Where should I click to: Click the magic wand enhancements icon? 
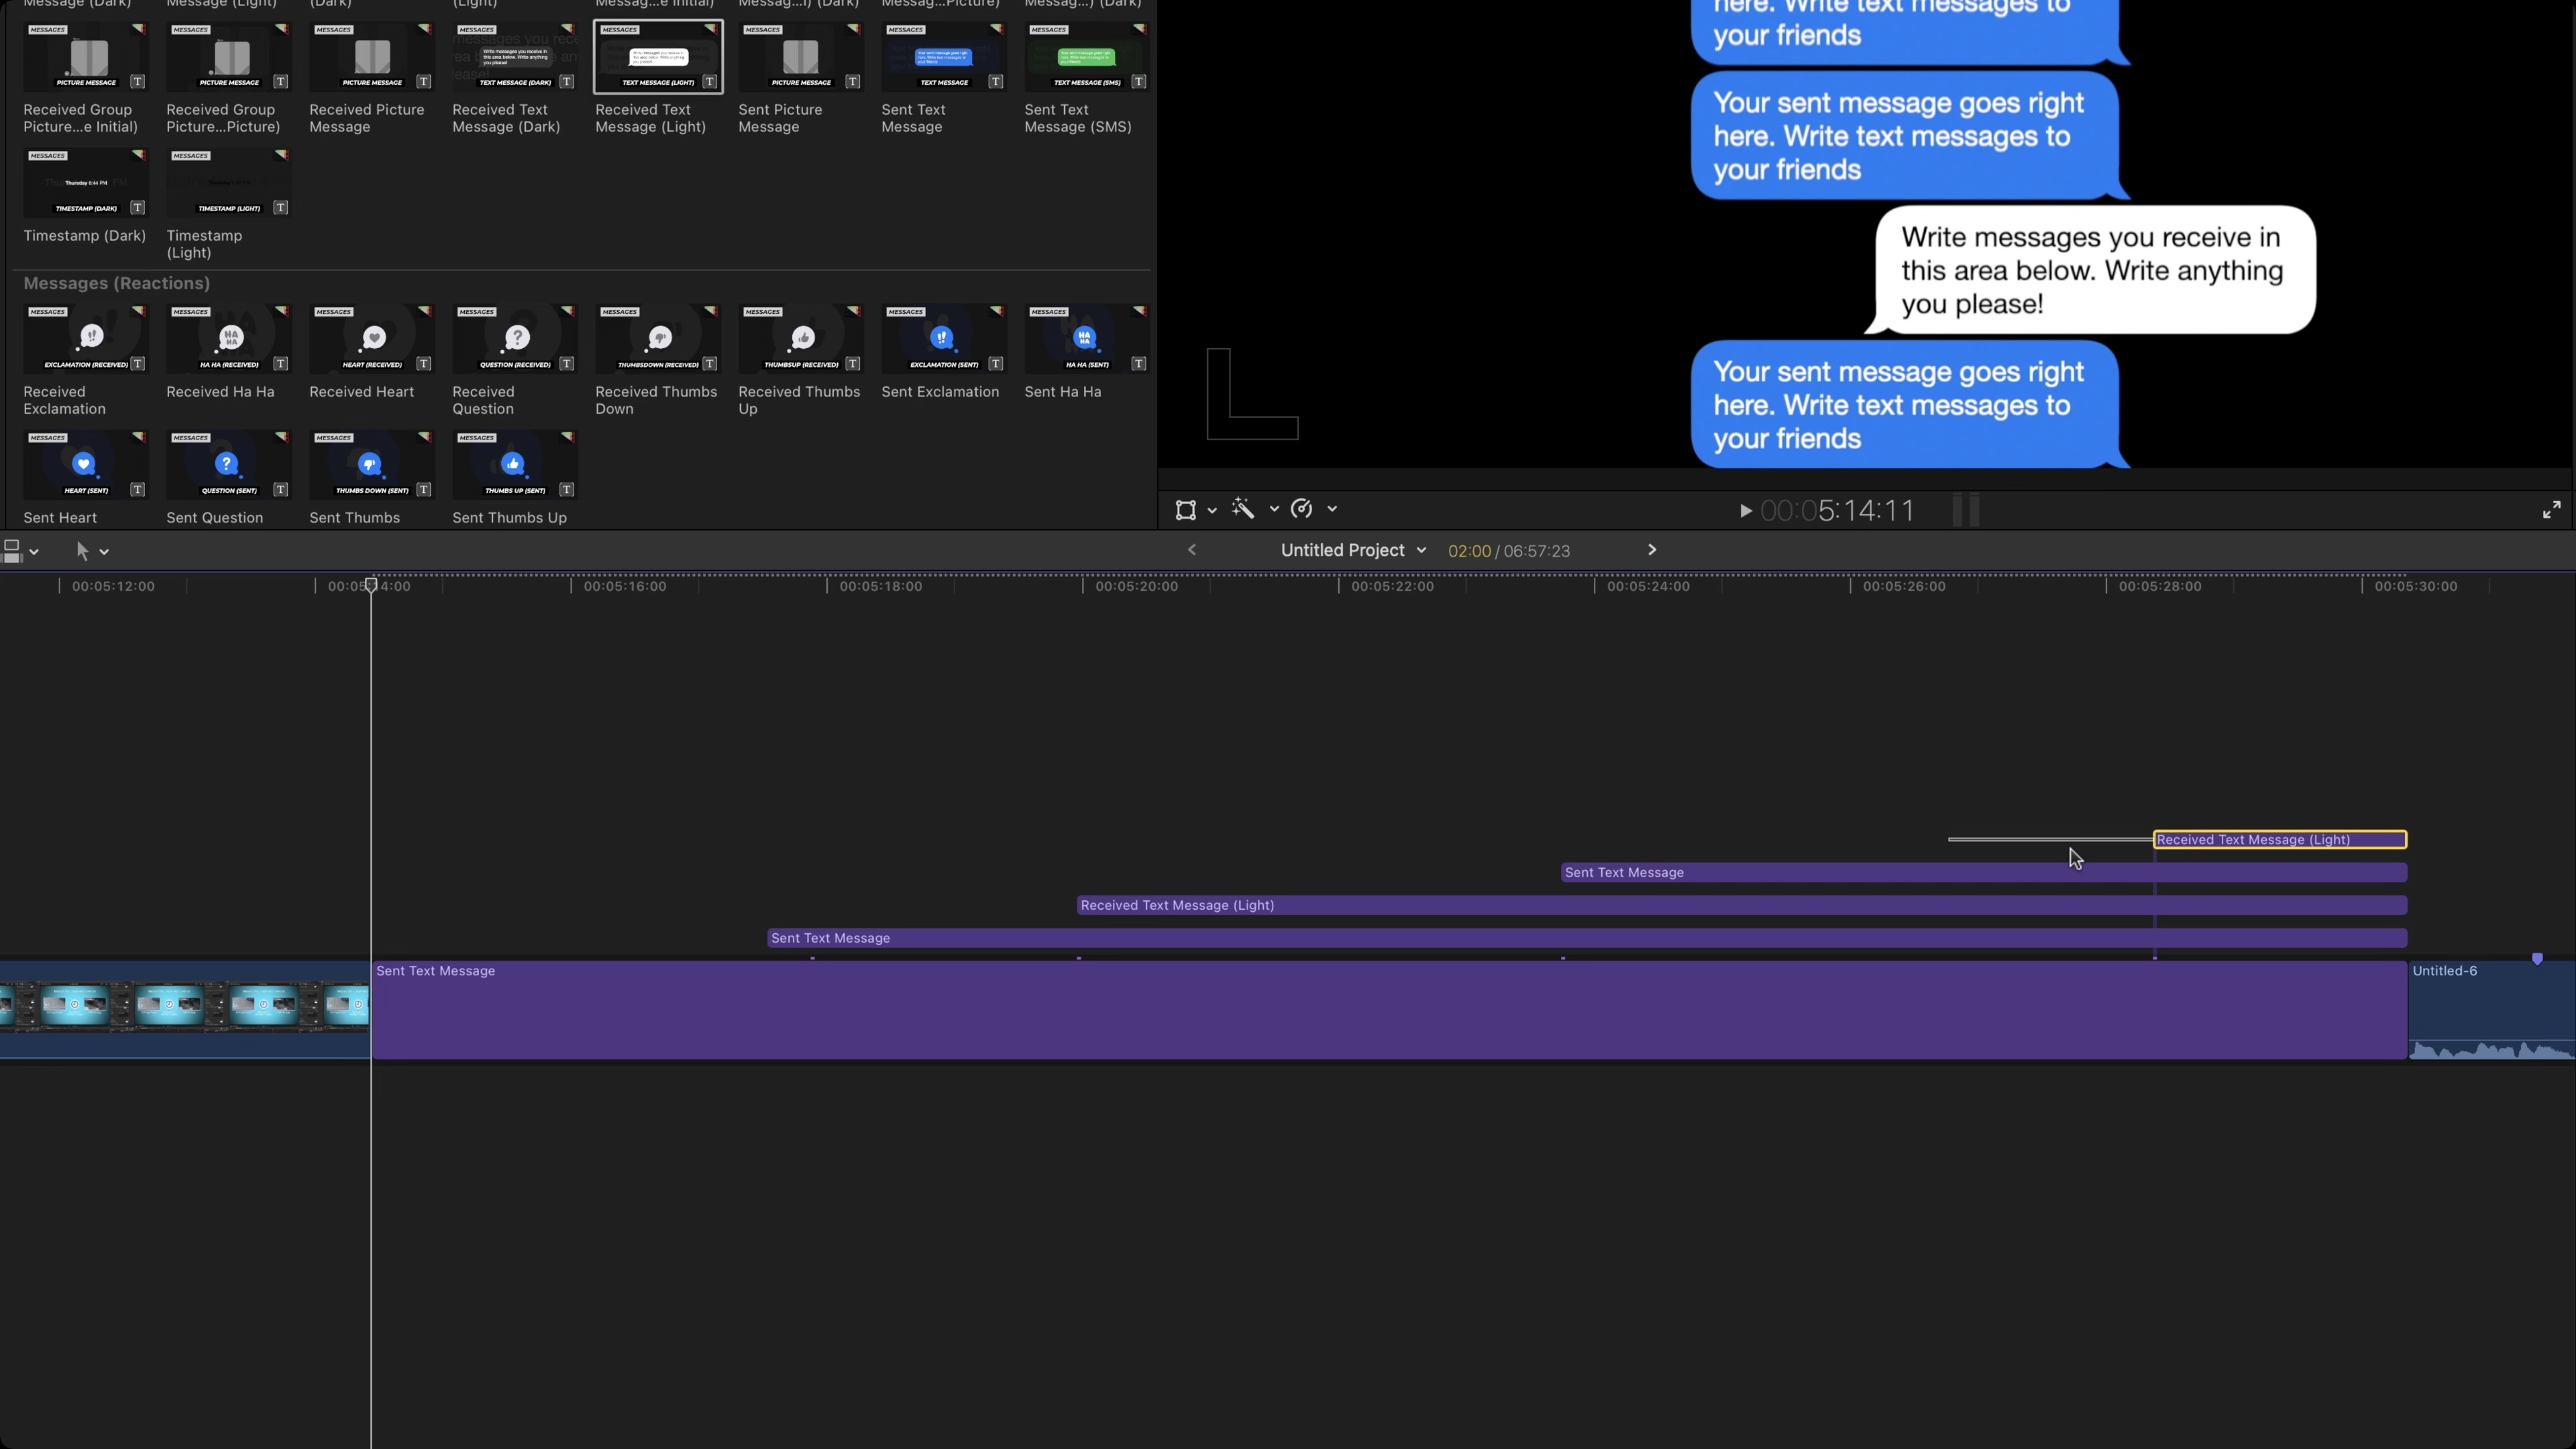point(1243,509)
